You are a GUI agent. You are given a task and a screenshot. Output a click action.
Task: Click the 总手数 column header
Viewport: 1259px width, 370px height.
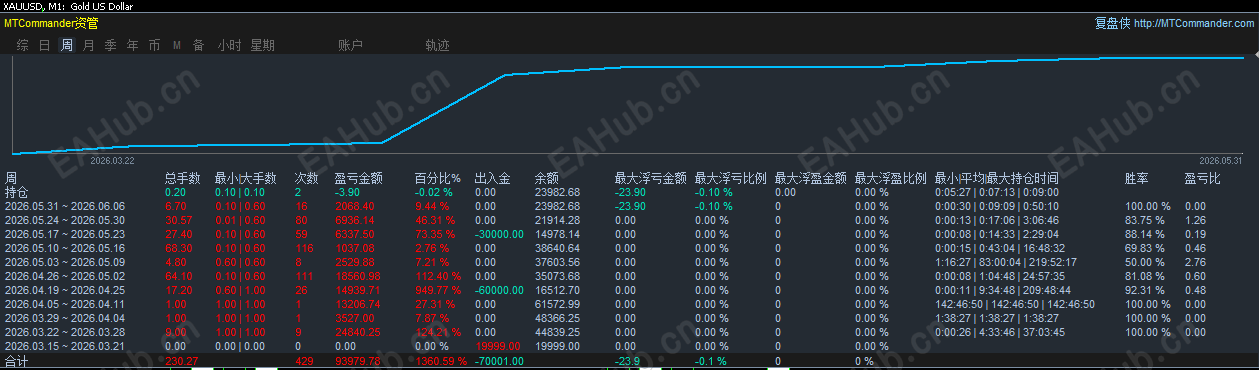point(183,178)
